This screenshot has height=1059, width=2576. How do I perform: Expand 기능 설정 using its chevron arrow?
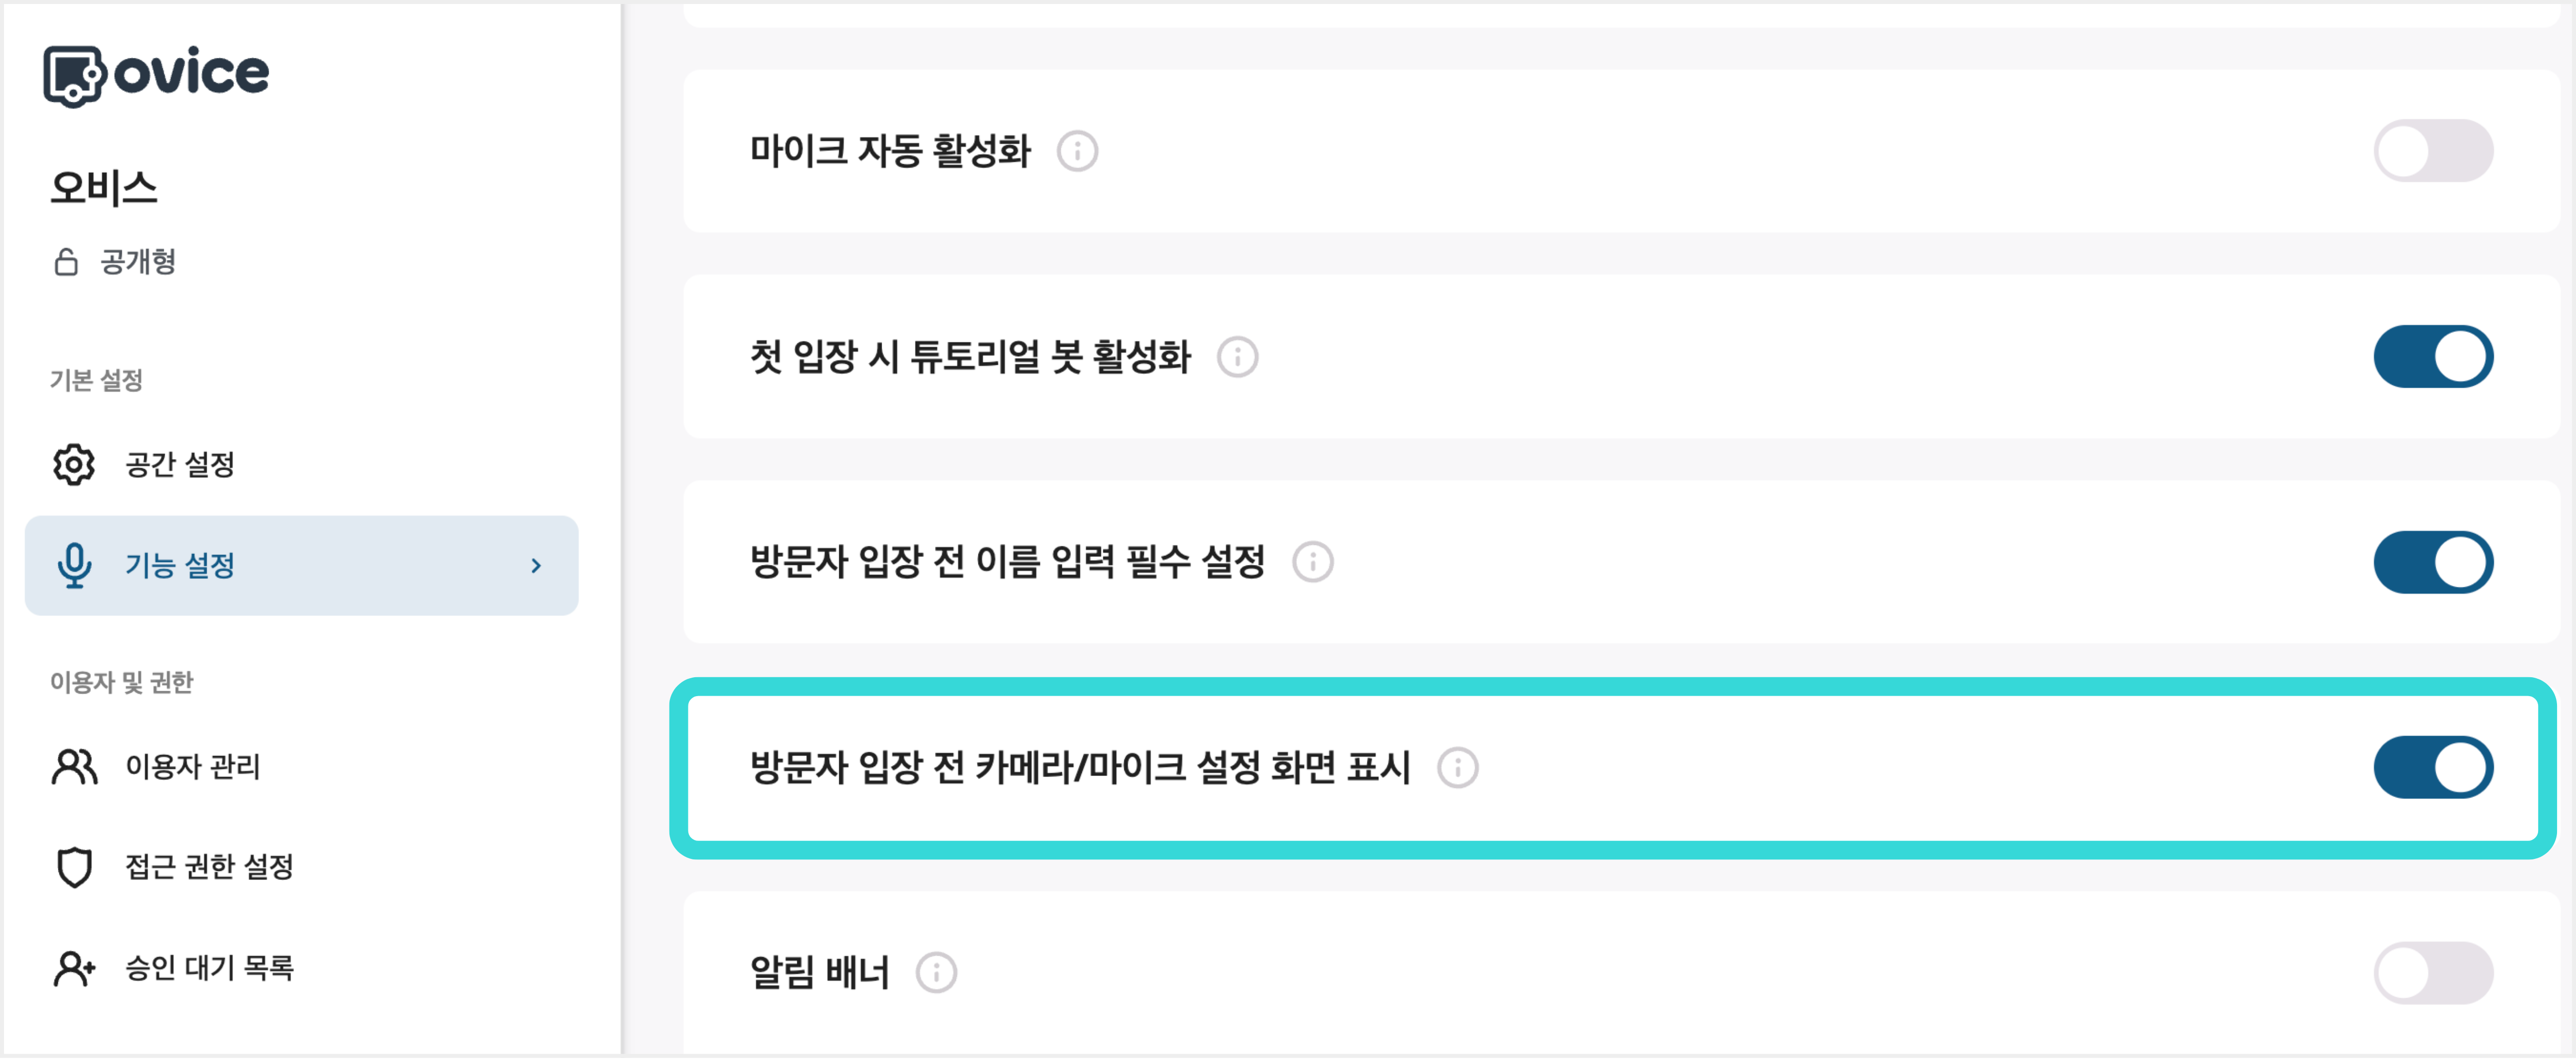coord(536,565)
